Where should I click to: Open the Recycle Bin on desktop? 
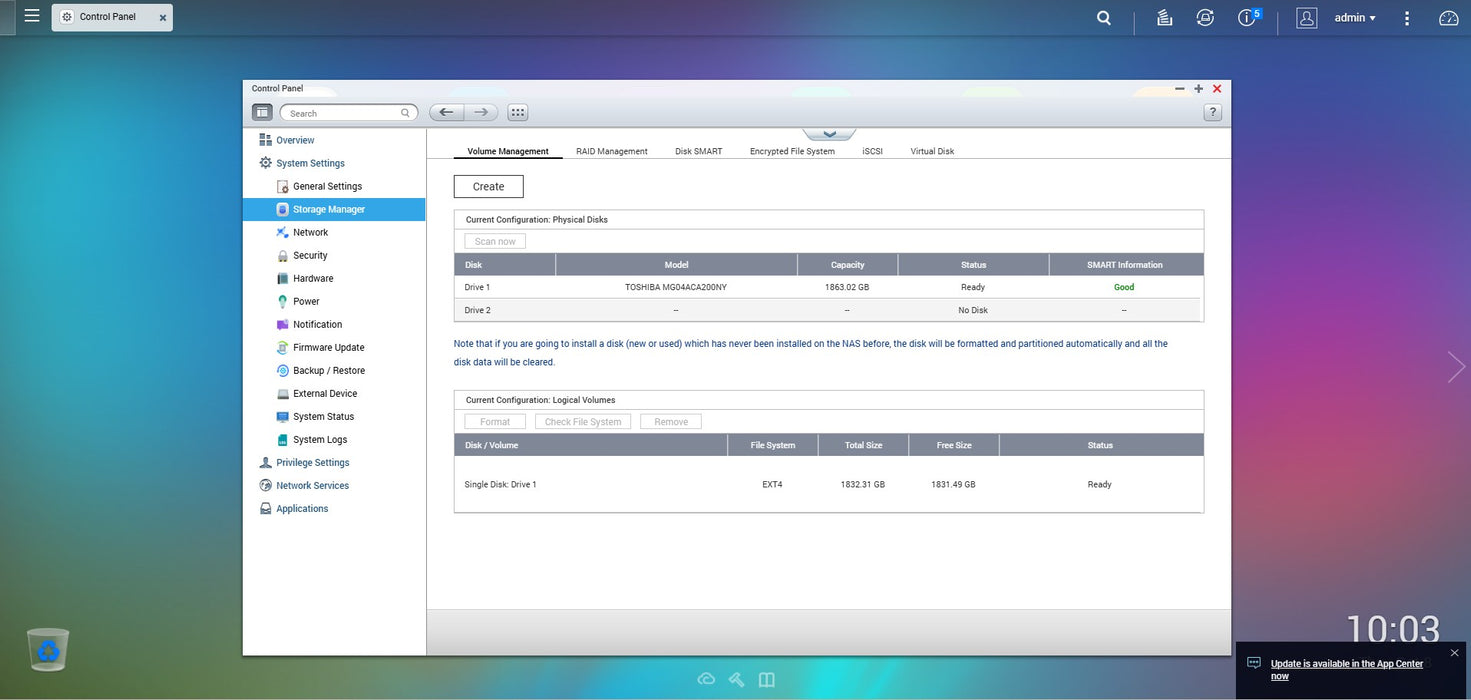pos(48,650)
